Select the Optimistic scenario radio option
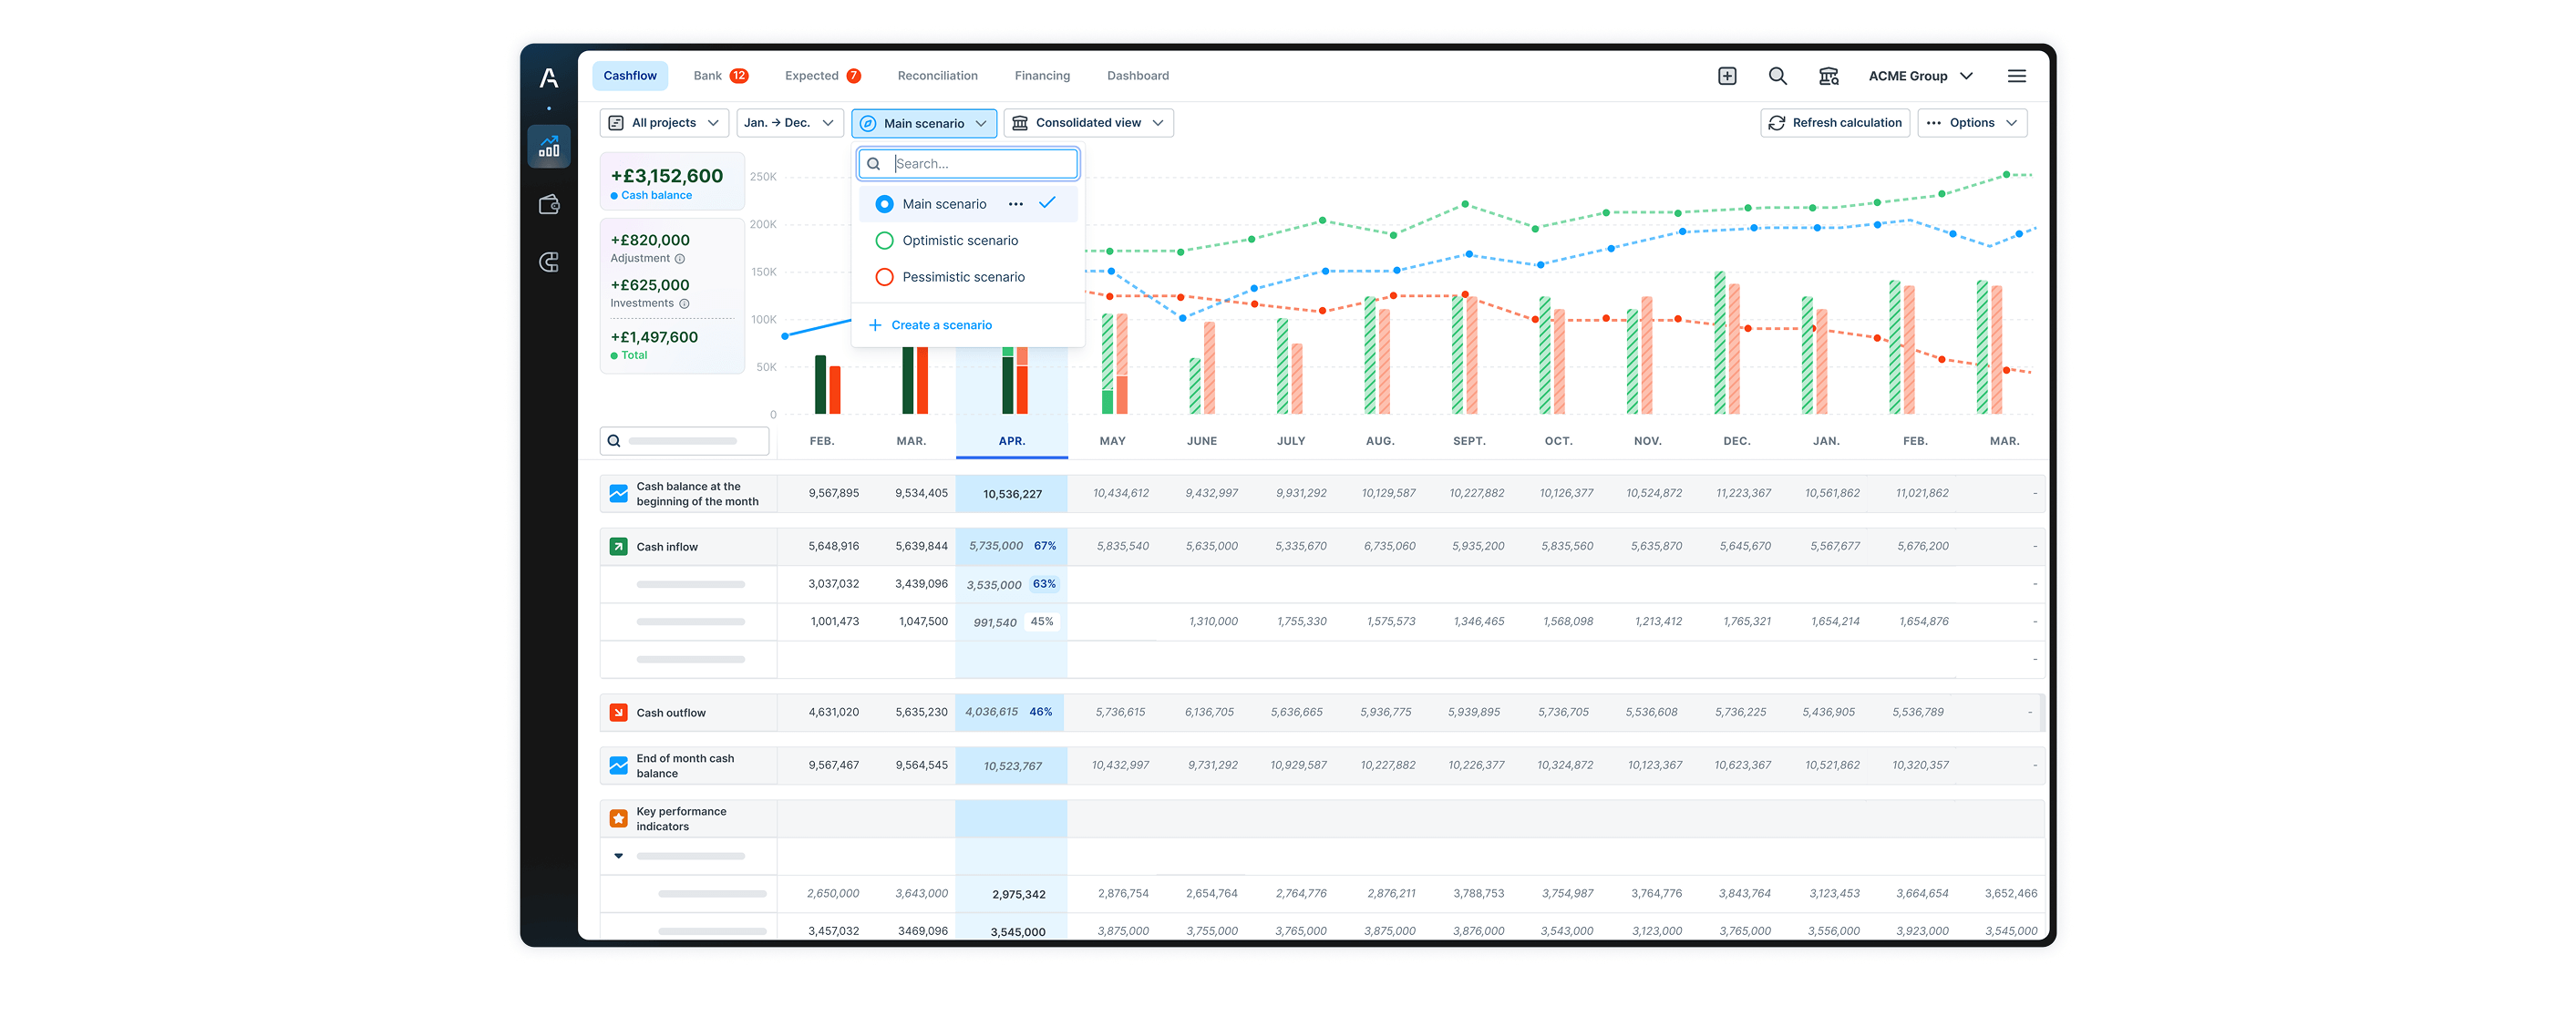Viewport: 2576px width, 1017px height. pyautogui.click(x=884, y=241)
